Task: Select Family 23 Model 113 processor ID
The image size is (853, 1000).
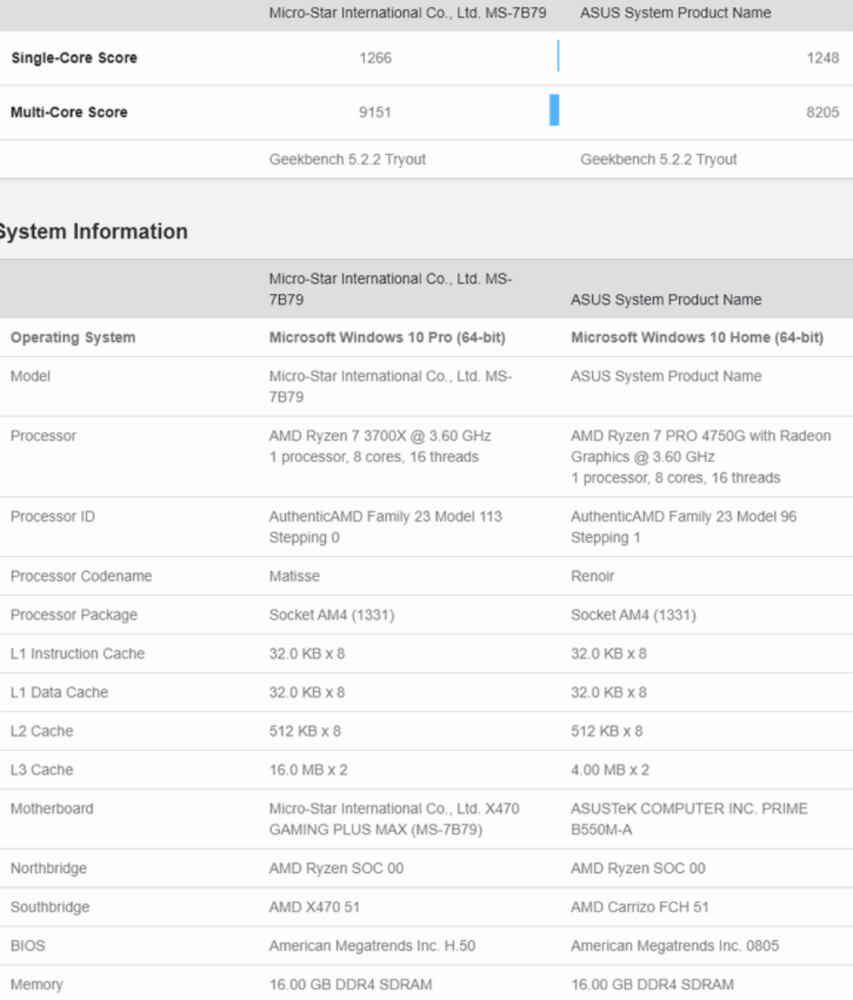Action: [385, 527]
